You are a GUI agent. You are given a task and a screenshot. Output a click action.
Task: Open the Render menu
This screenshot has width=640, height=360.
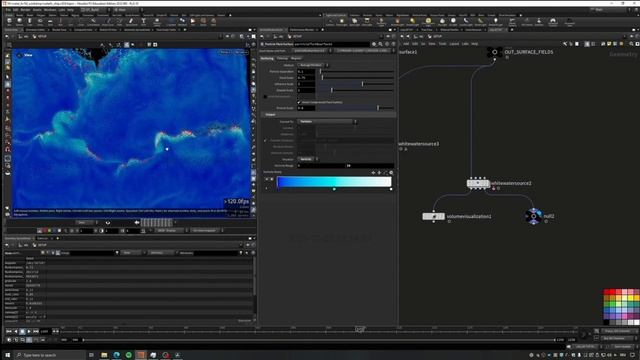(25, 10)
